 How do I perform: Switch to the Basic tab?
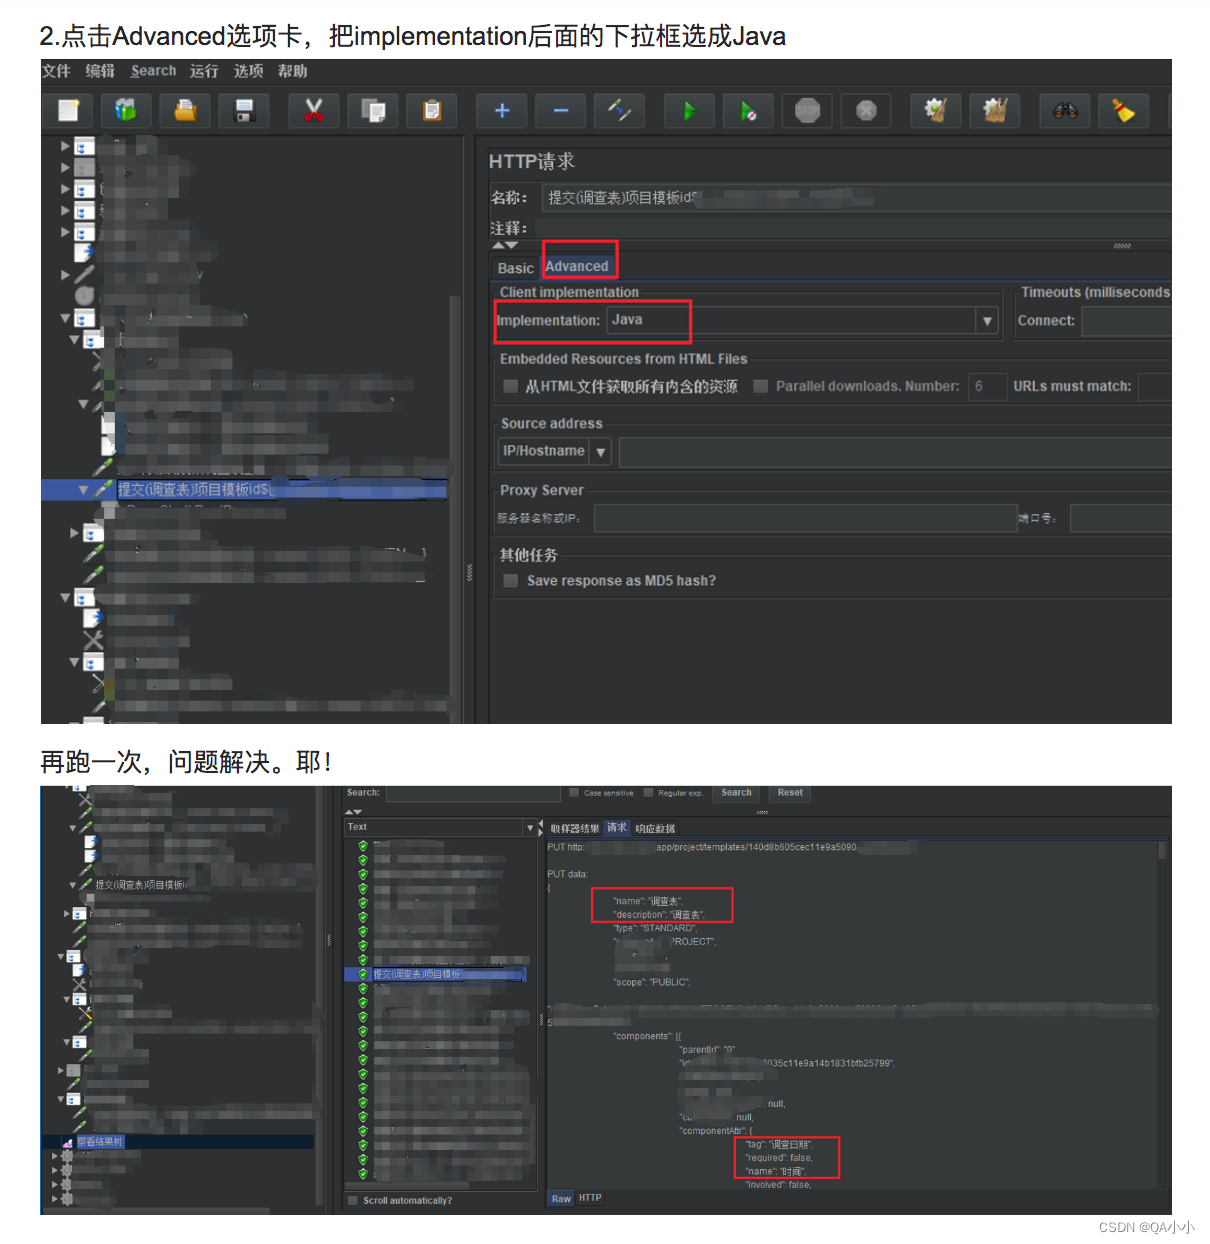[x=516, y=268]
